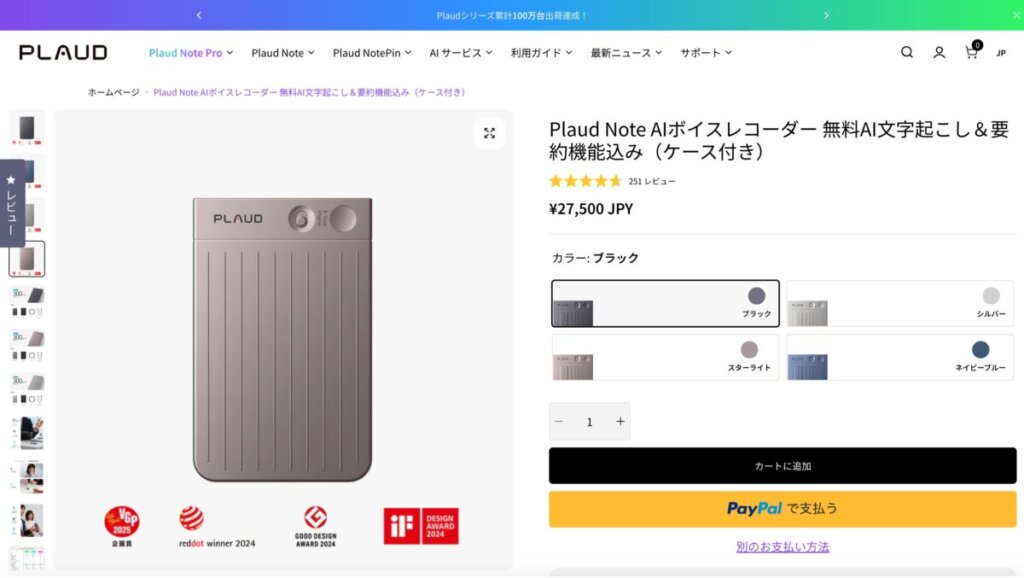
Task: Open the サポート dropdown
Action: click(703, 52)
